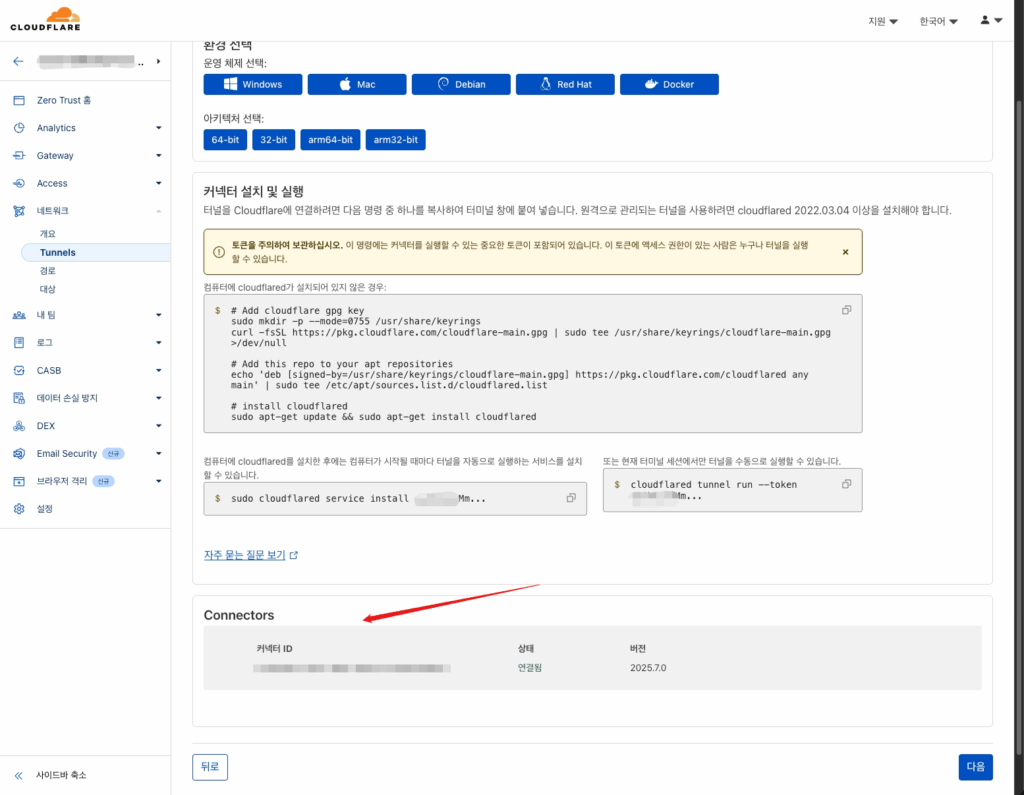Image resolution: width=1024 pixels, height=795 pixels.
Task: Click the Access icon in sidebar
Action: [x=19, y=184]
